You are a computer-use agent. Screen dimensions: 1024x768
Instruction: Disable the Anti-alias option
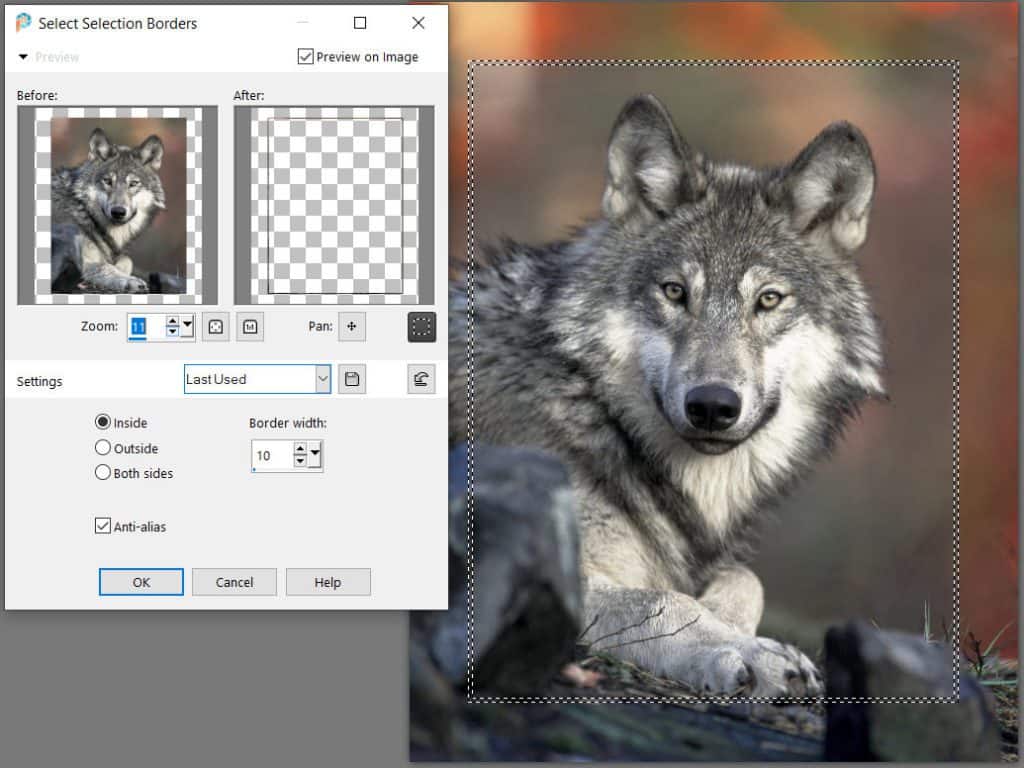[x=102, y=526]
